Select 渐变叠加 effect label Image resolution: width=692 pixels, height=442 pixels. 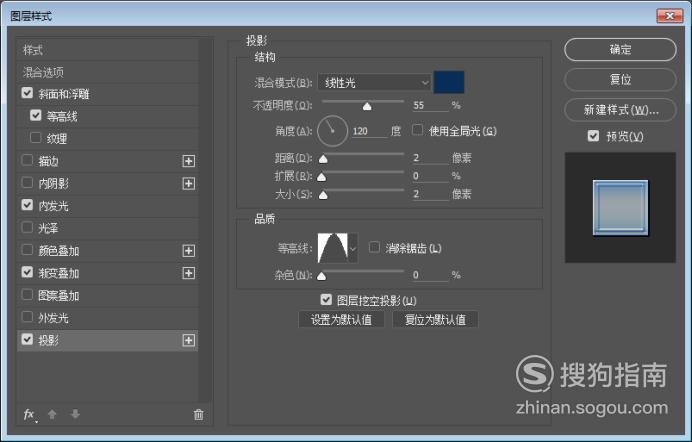(59, 273)
